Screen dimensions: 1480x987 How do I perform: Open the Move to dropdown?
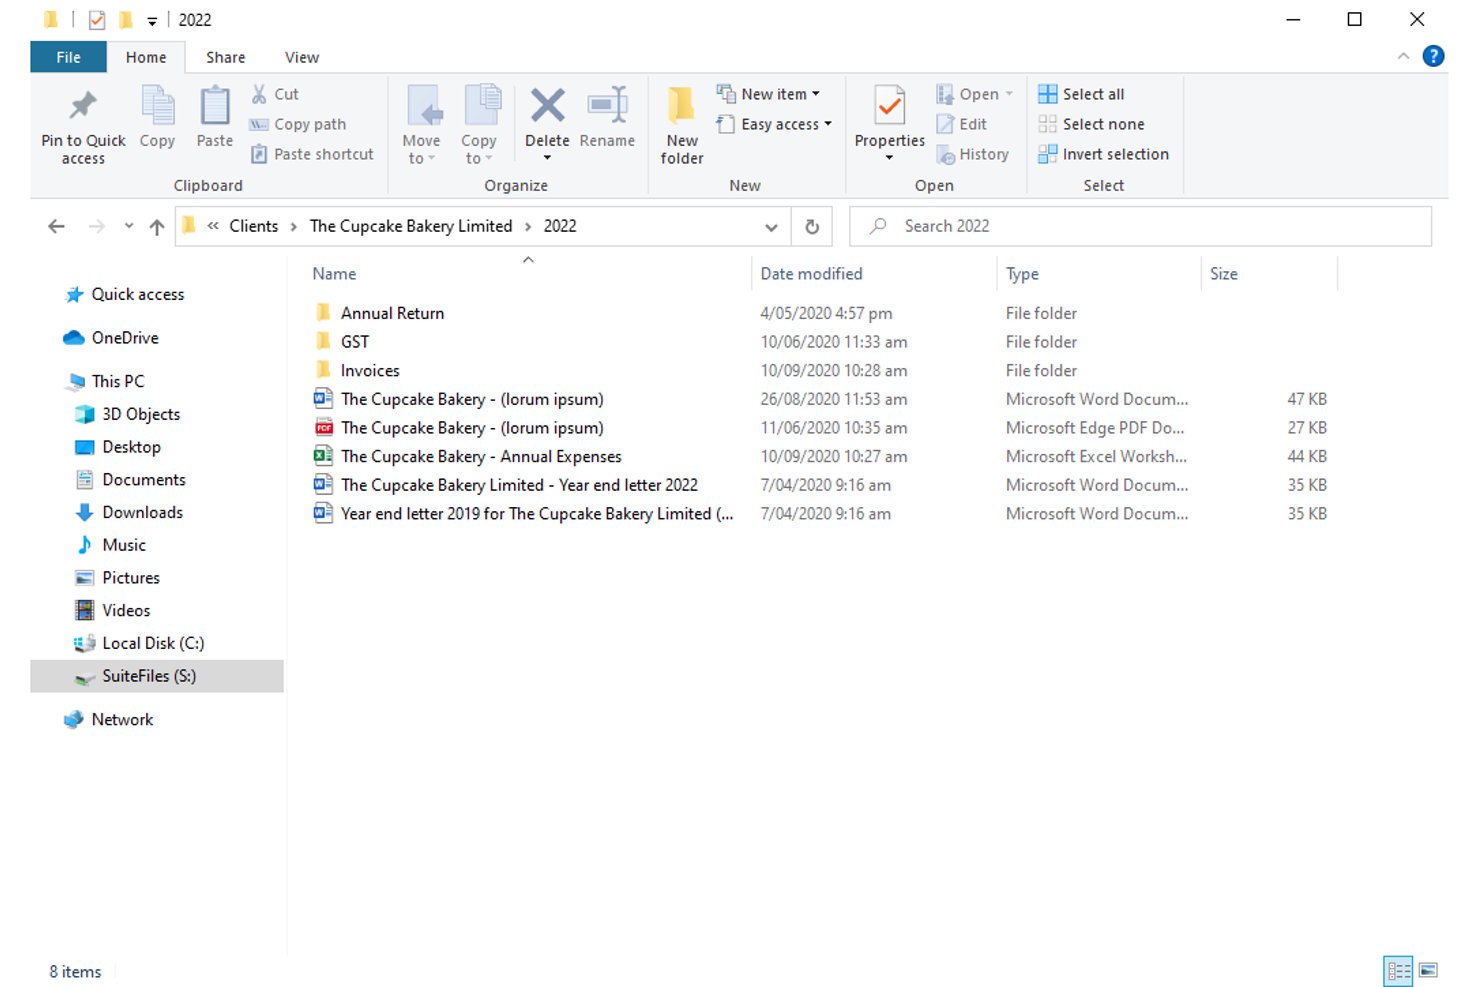[x=421, y=149]
